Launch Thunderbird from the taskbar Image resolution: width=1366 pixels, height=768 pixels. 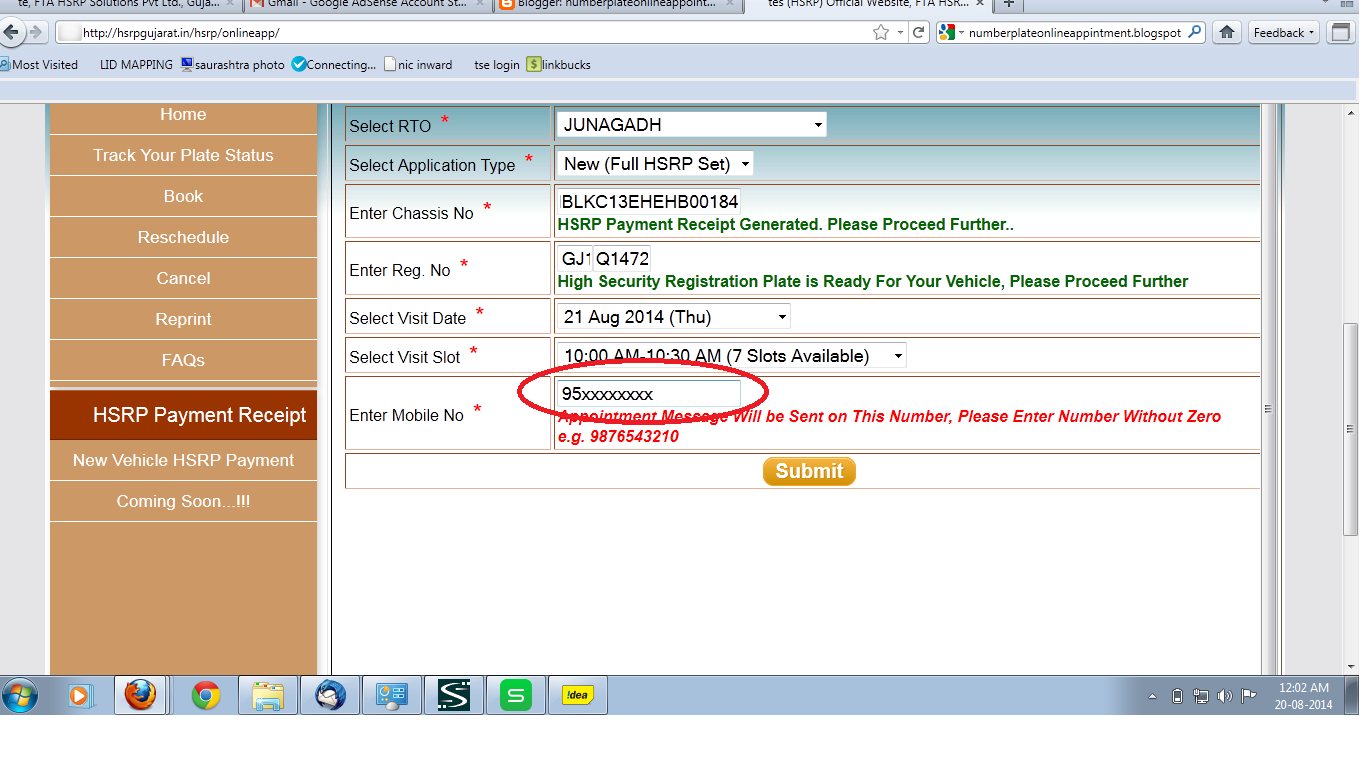[x=329, y=695]
